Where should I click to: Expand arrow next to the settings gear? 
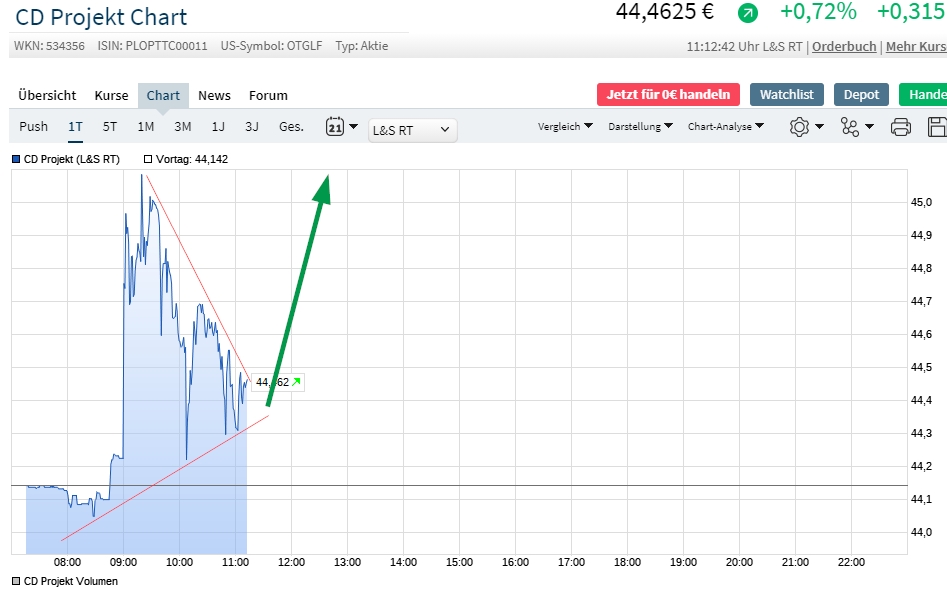tap(820, 126)
